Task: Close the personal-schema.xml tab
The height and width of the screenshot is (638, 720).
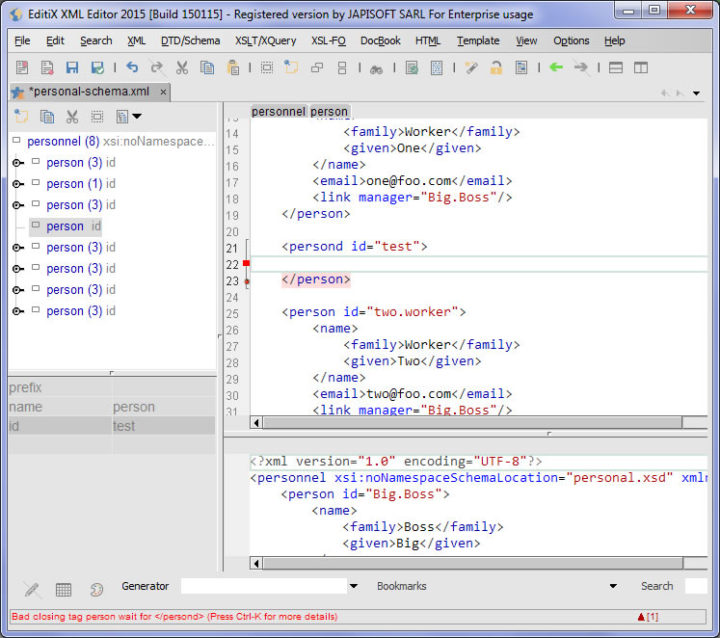Action: tap(163, 92)
